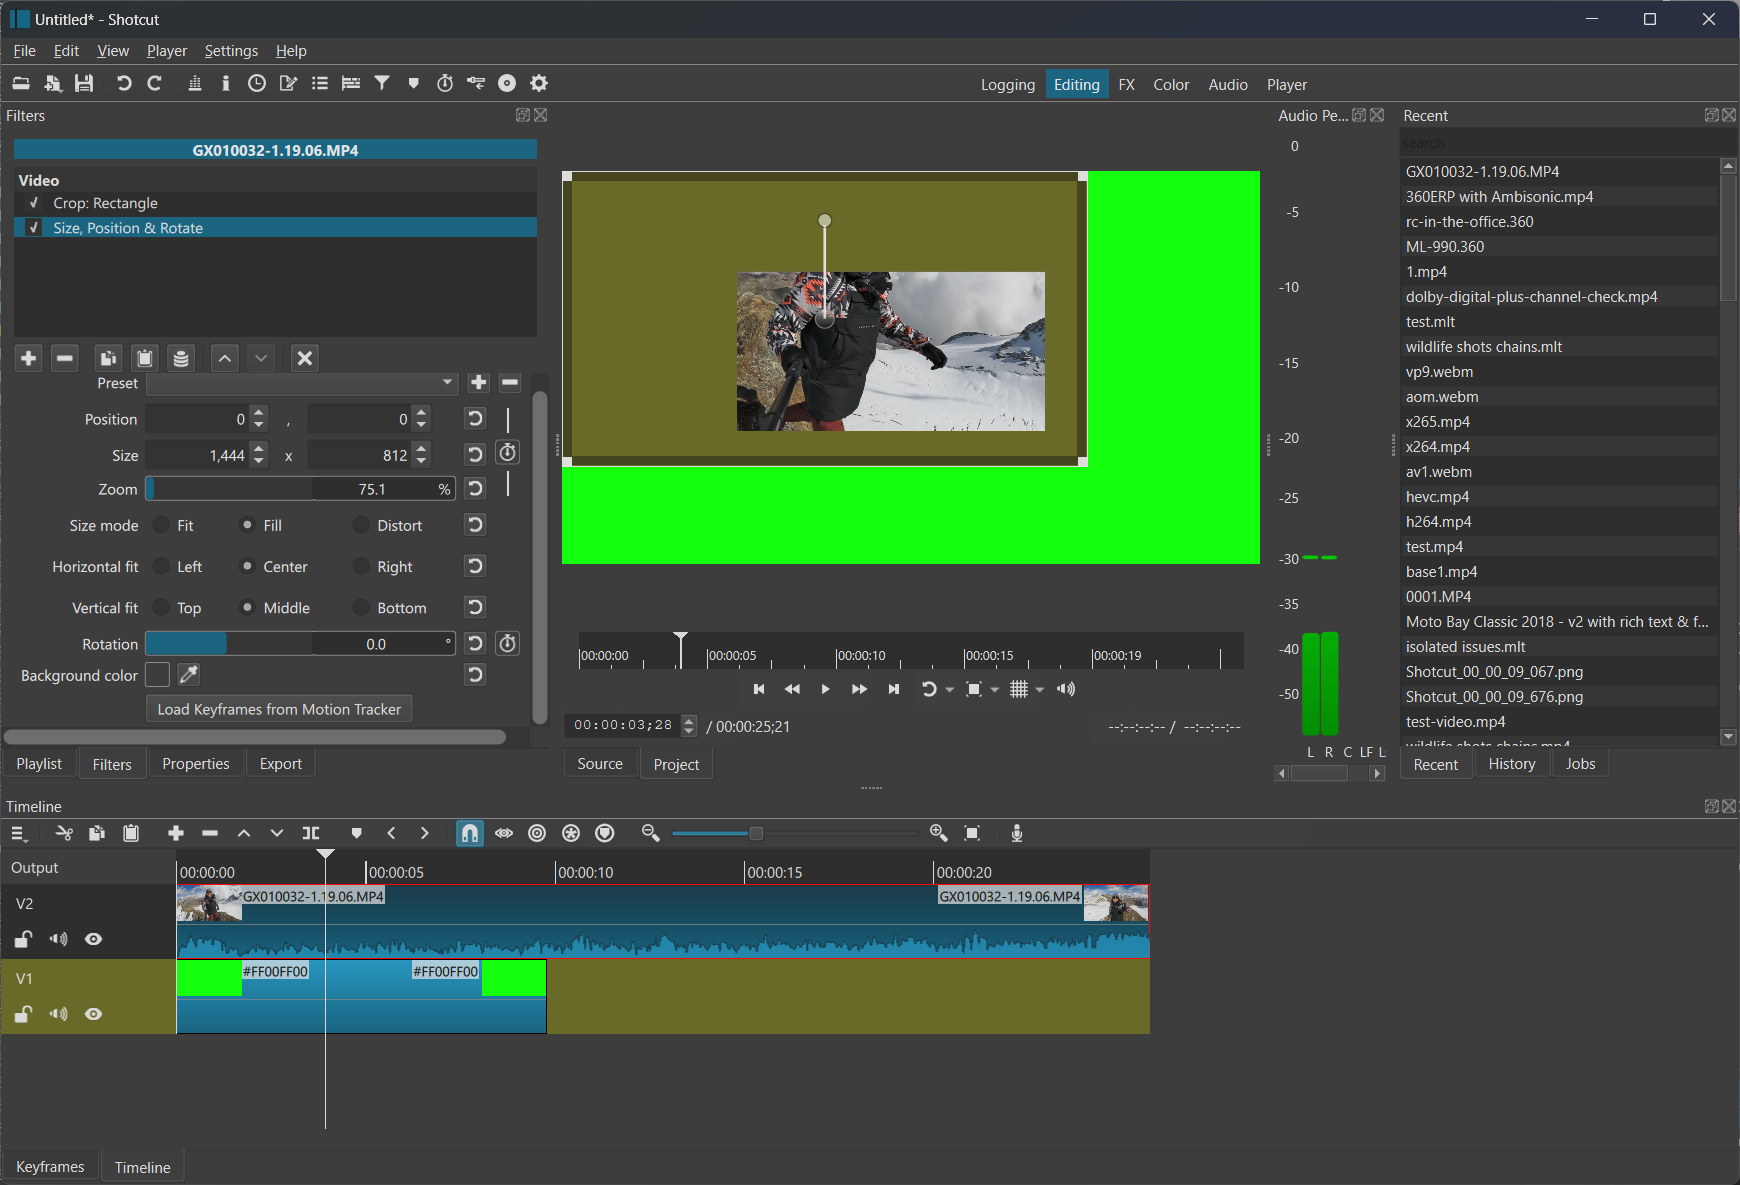The width and height of the screenshot is (1740, 1185).
Task: Switch to the Export tab
Action: coord(280,764)
